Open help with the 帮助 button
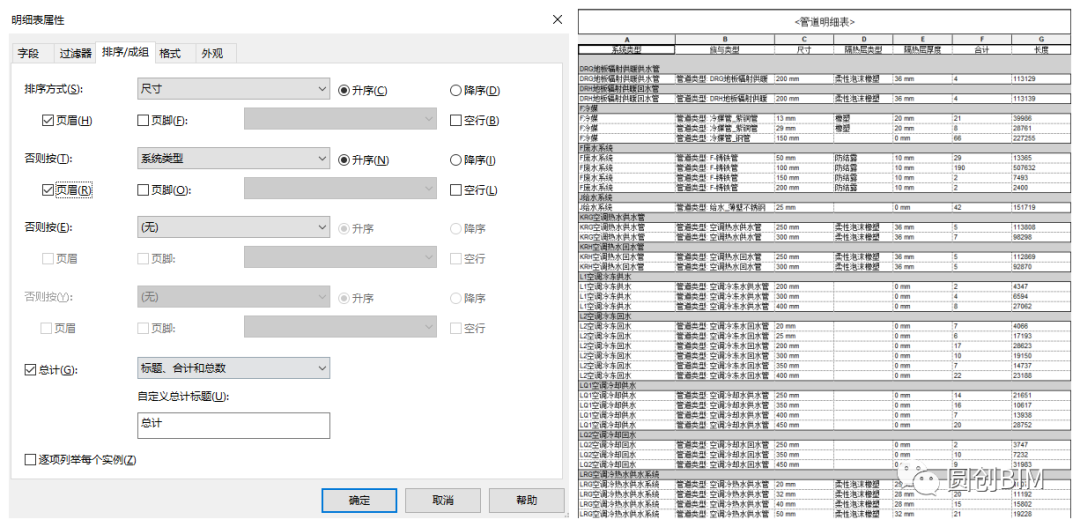1080x527 pixels. tap(526, 500)
